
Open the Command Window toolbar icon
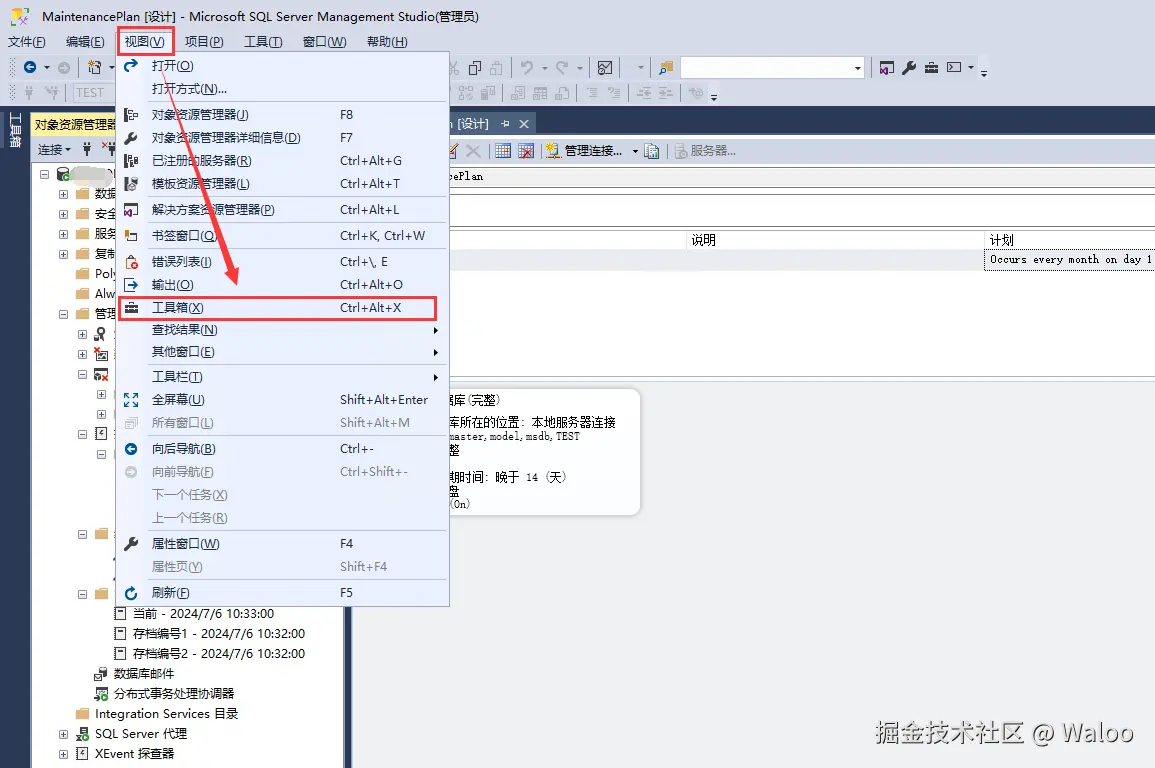point(954,68)
